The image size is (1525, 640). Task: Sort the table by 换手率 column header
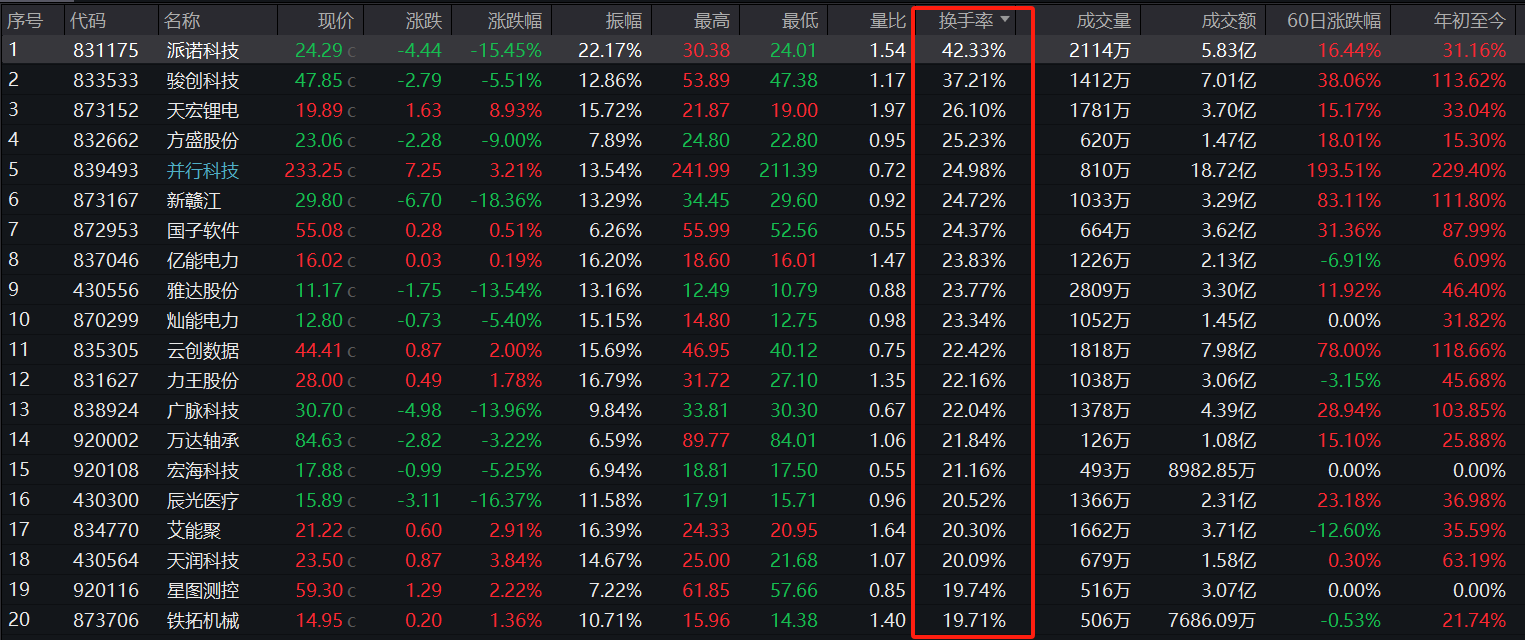point(967,20)
